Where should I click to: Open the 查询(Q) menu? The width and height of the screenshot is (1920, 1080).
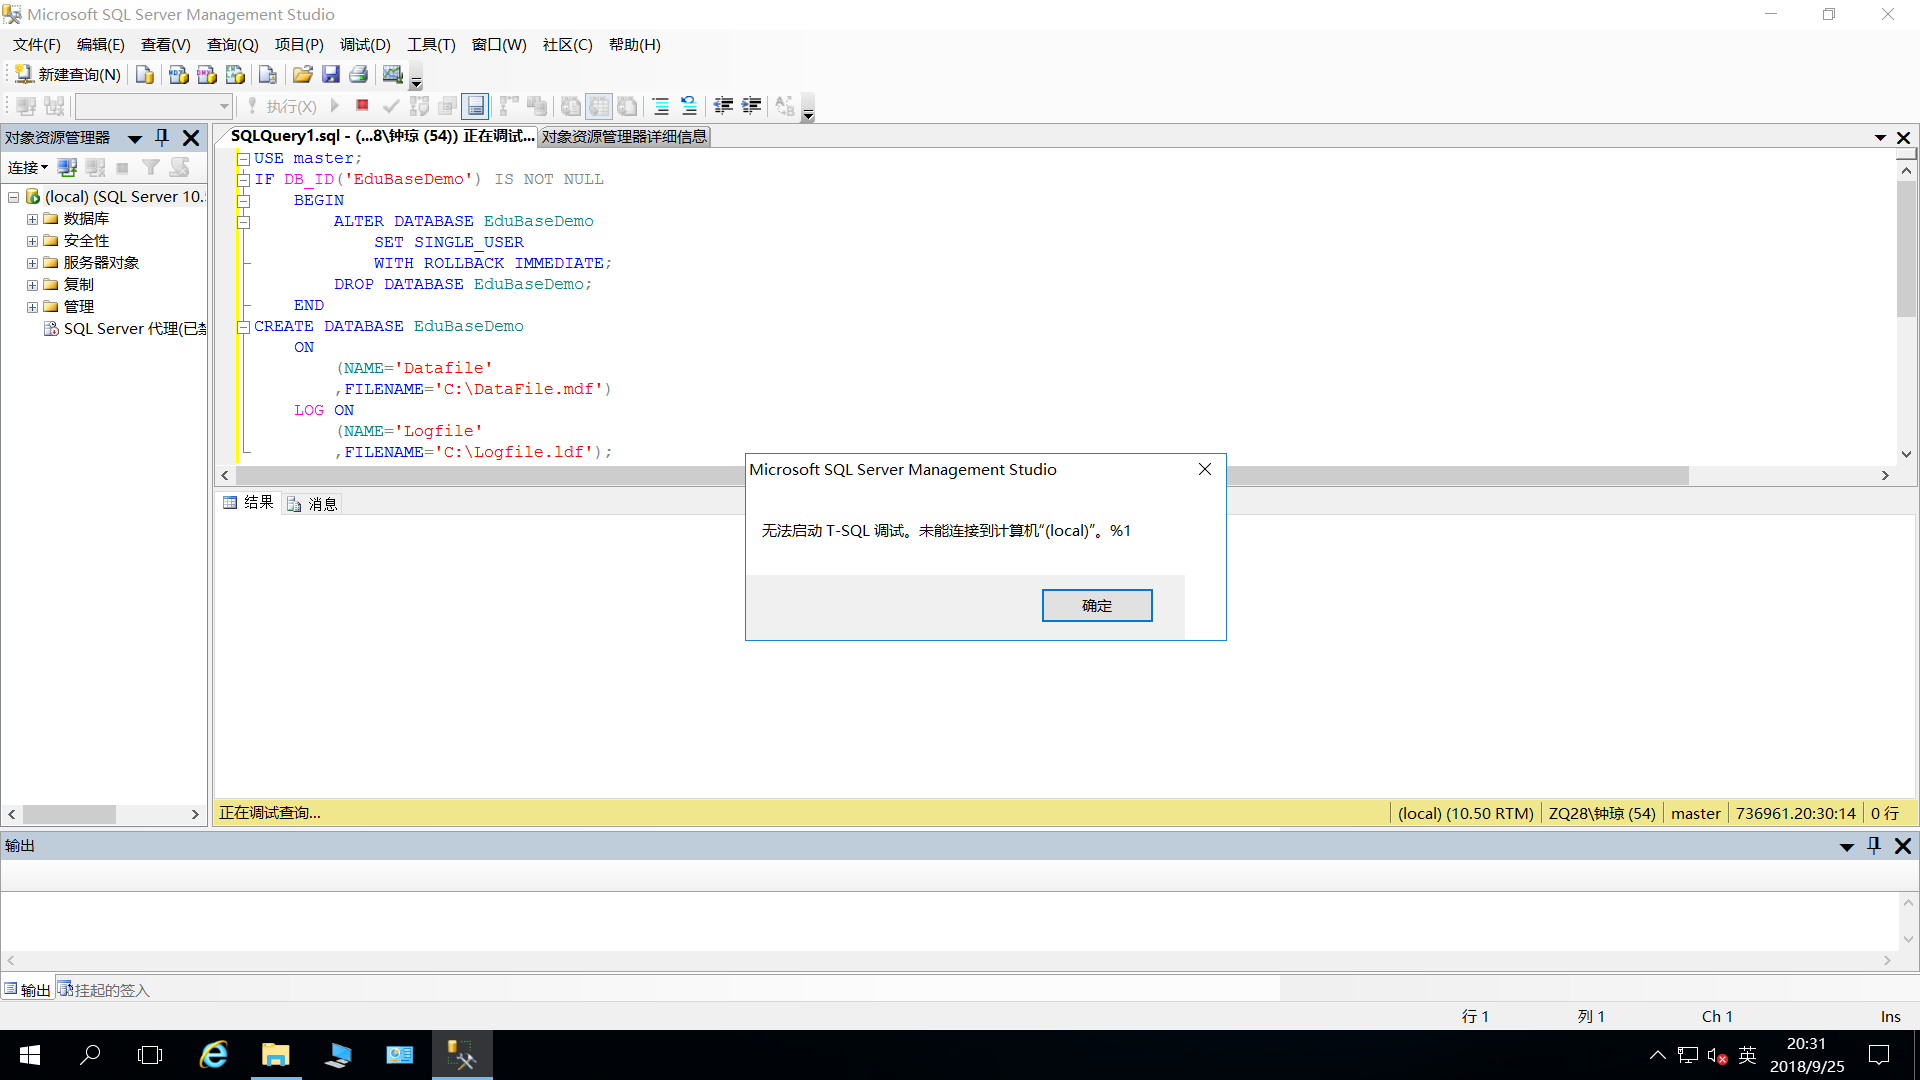[x=232, y=44]
